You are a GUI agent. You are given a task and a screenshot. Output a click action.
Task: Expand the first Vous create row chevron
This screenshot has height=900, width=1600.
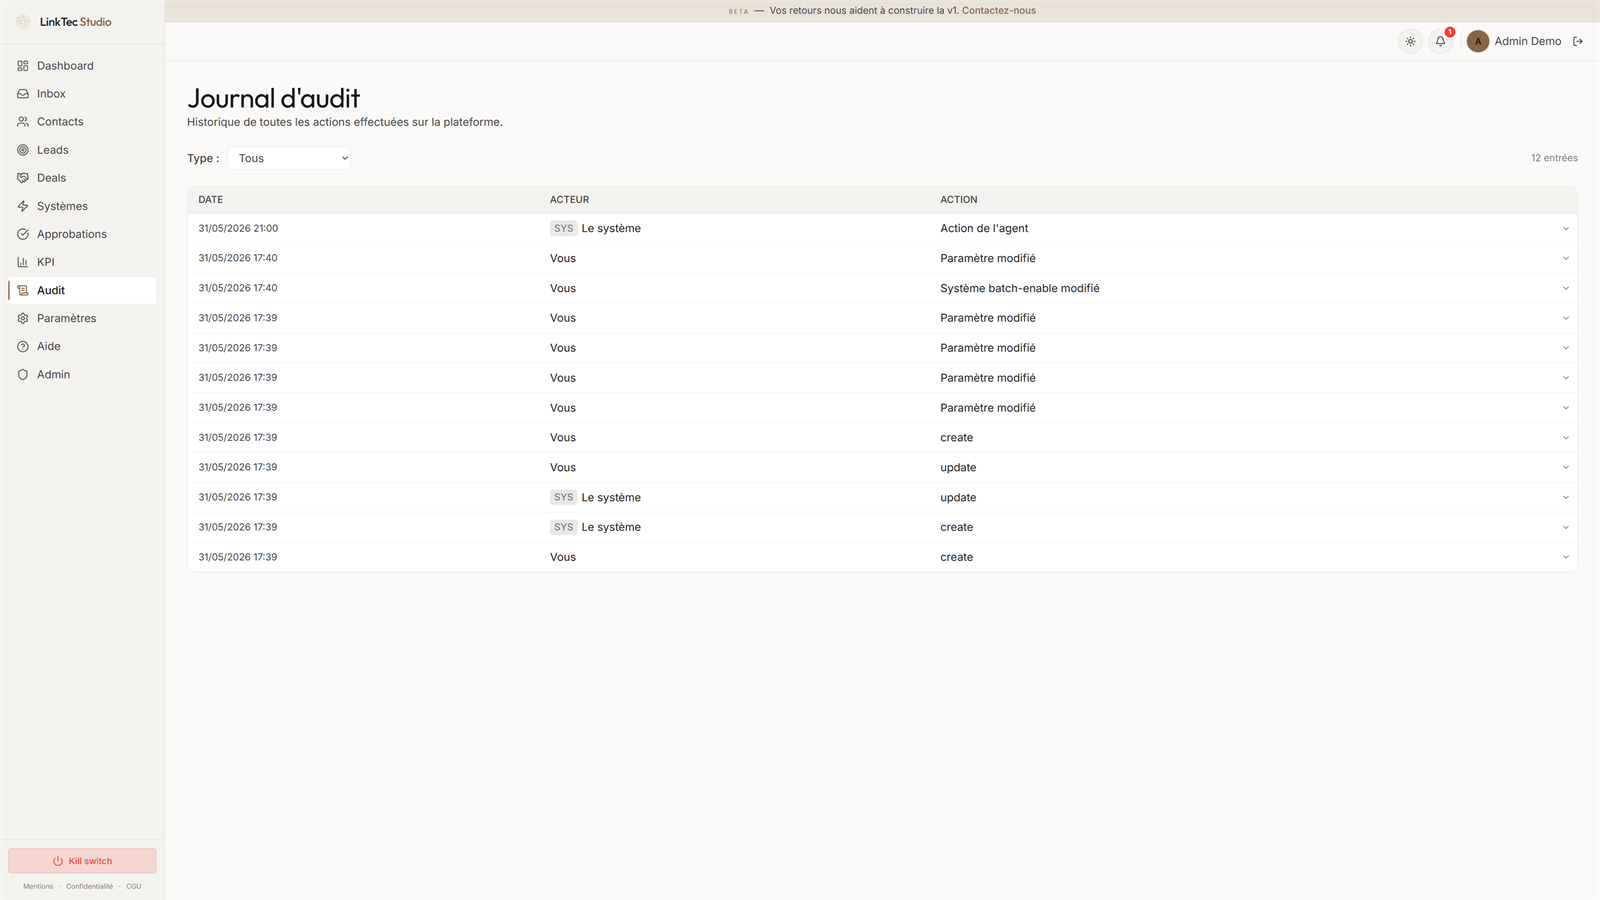(1566, 437)
